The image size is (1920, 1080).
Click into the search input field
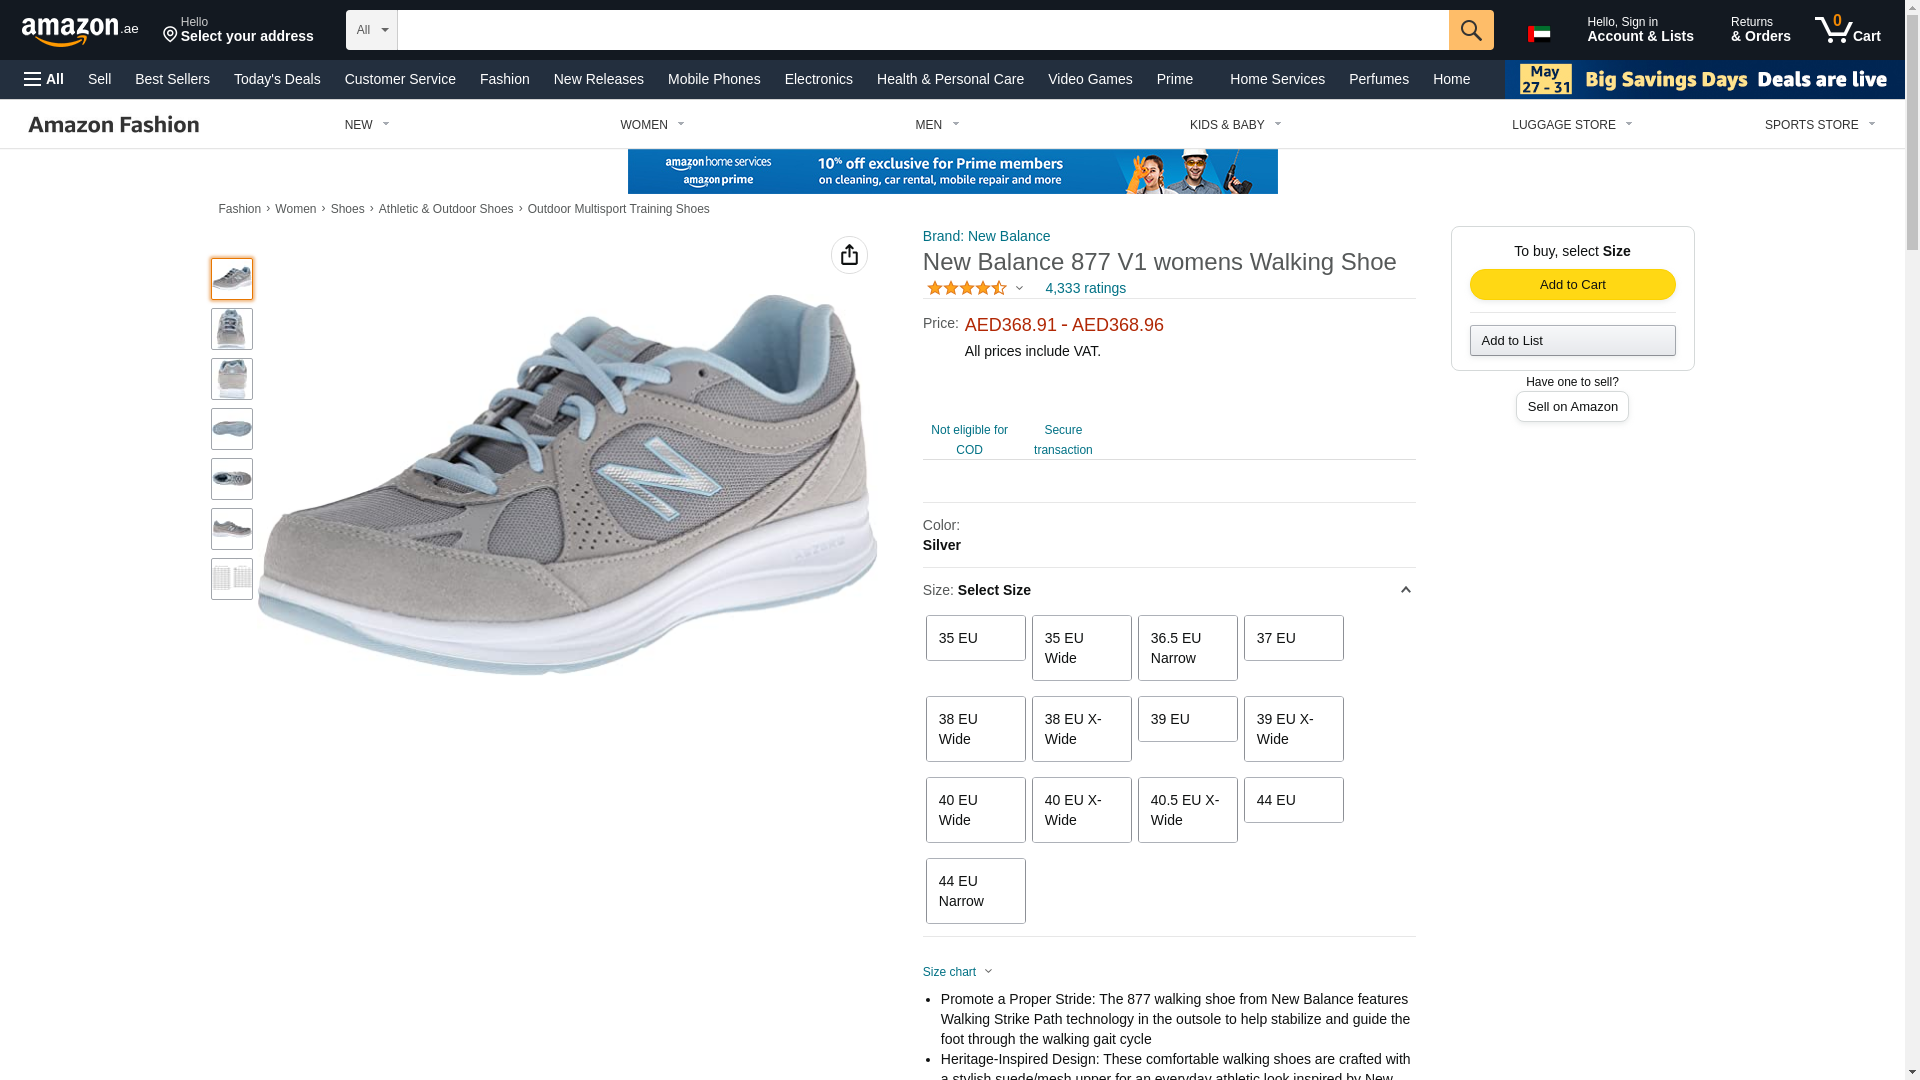922,30
